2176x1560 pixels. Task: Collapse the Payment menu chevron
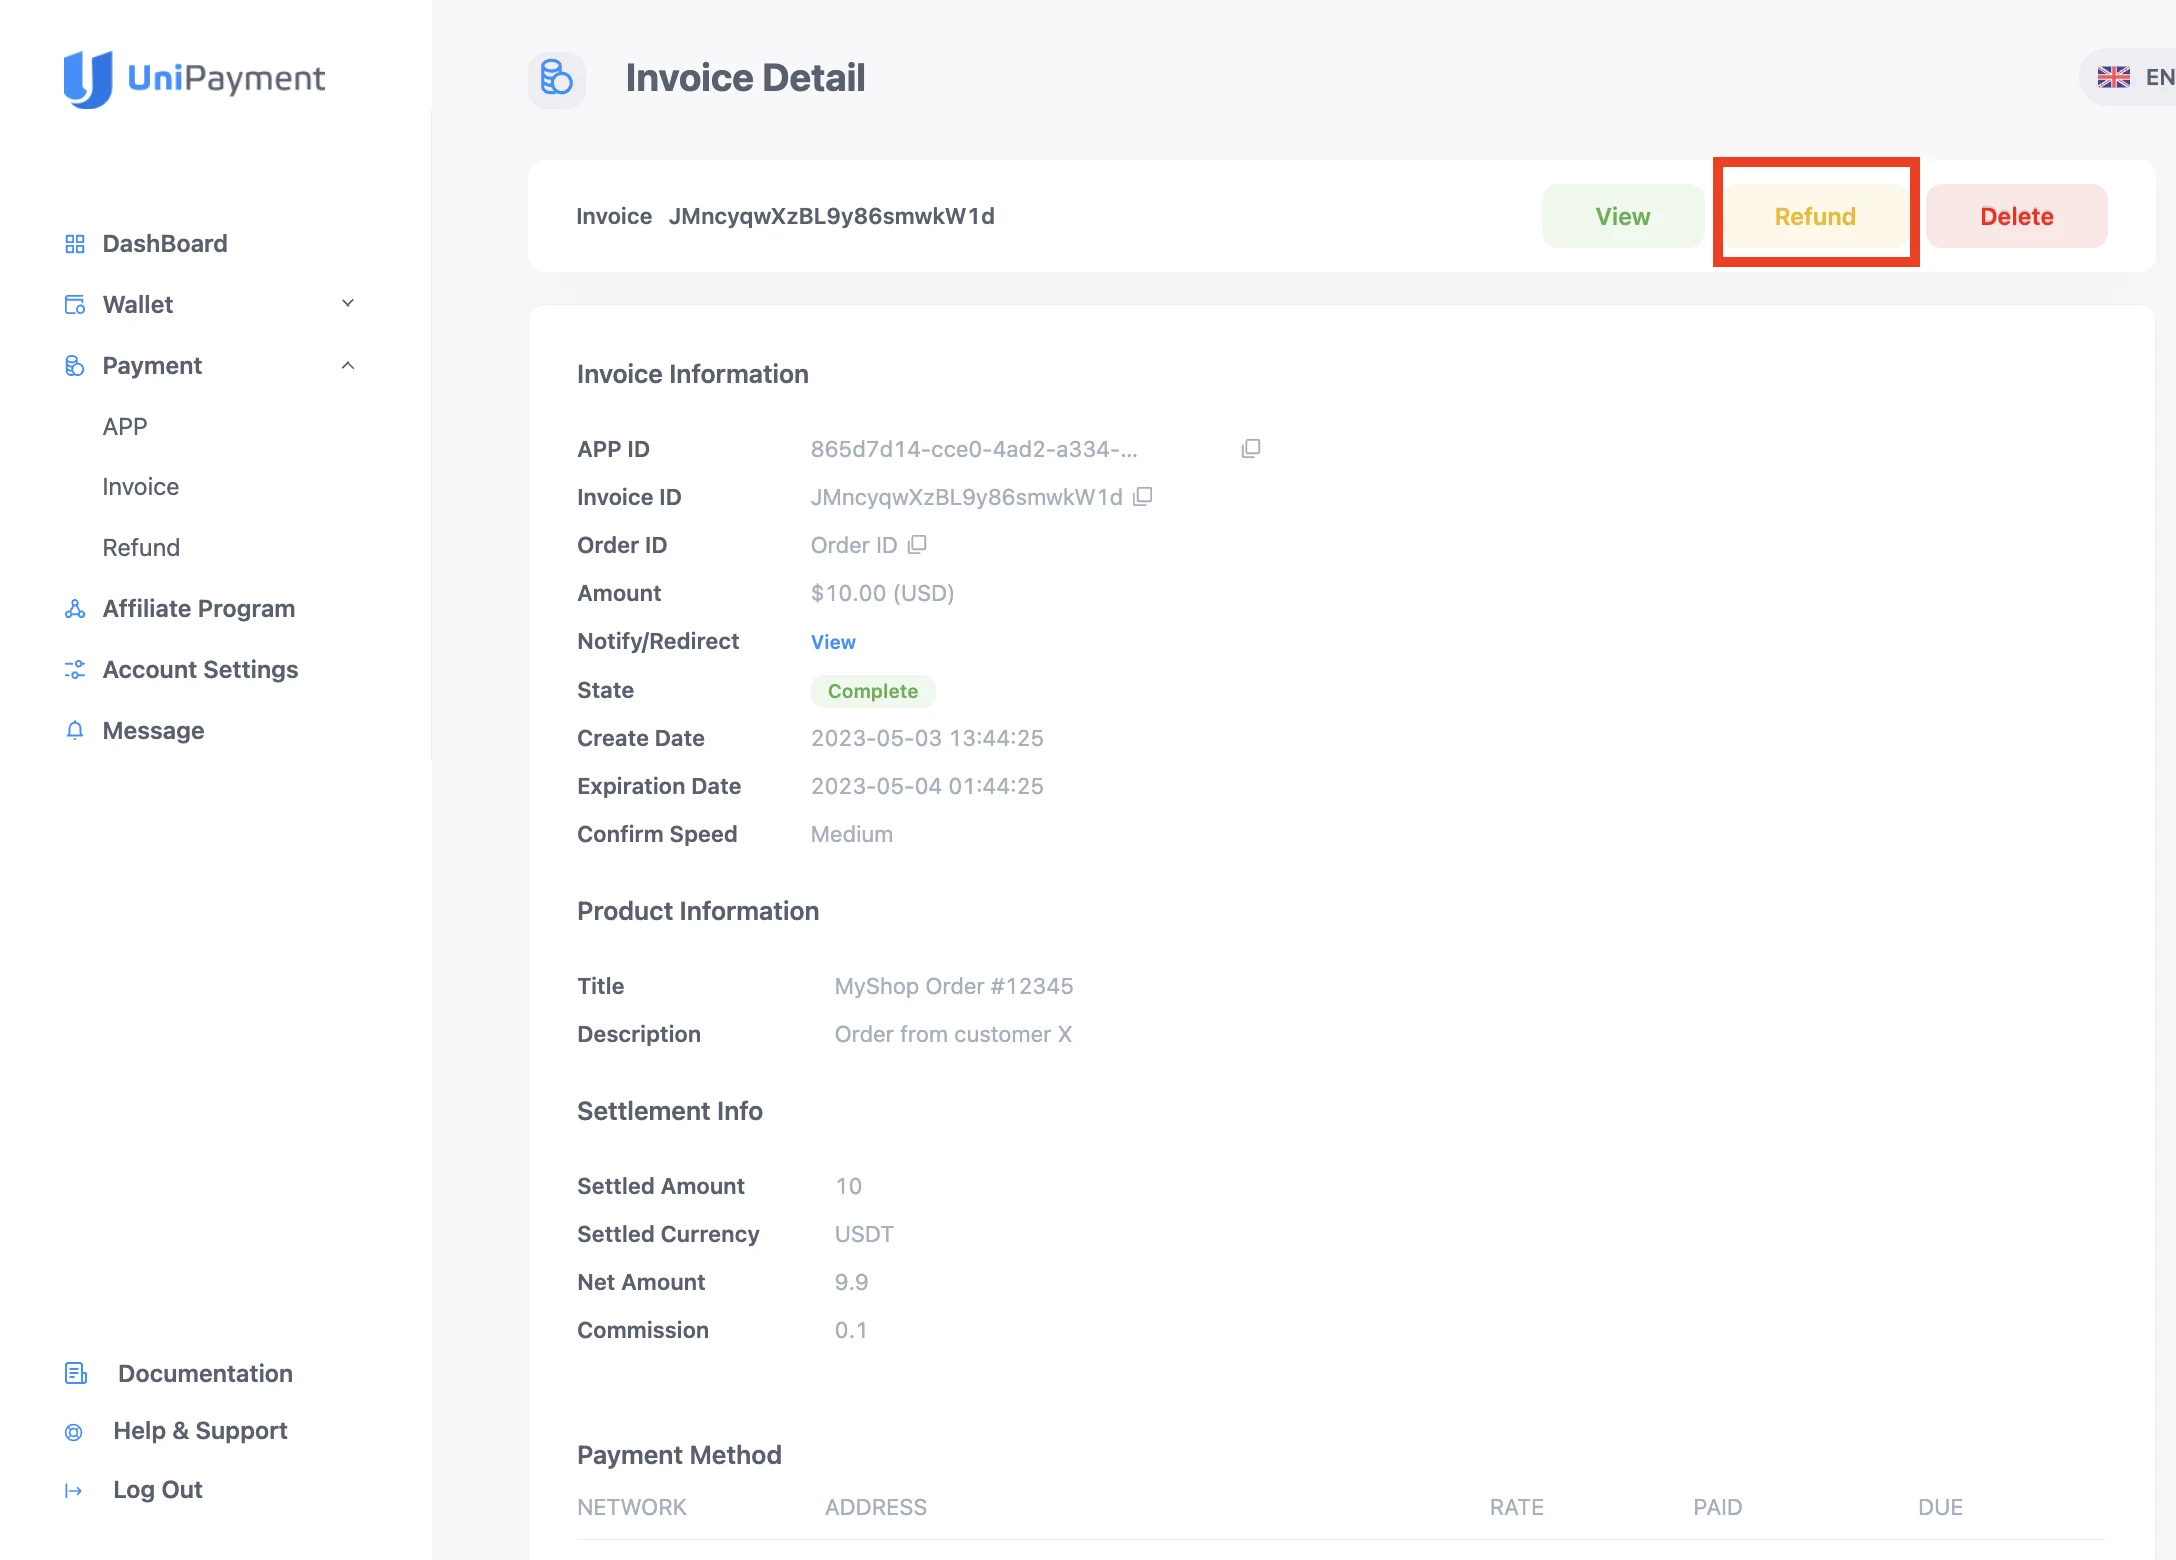pyautogui.click(x=348, y=365)
